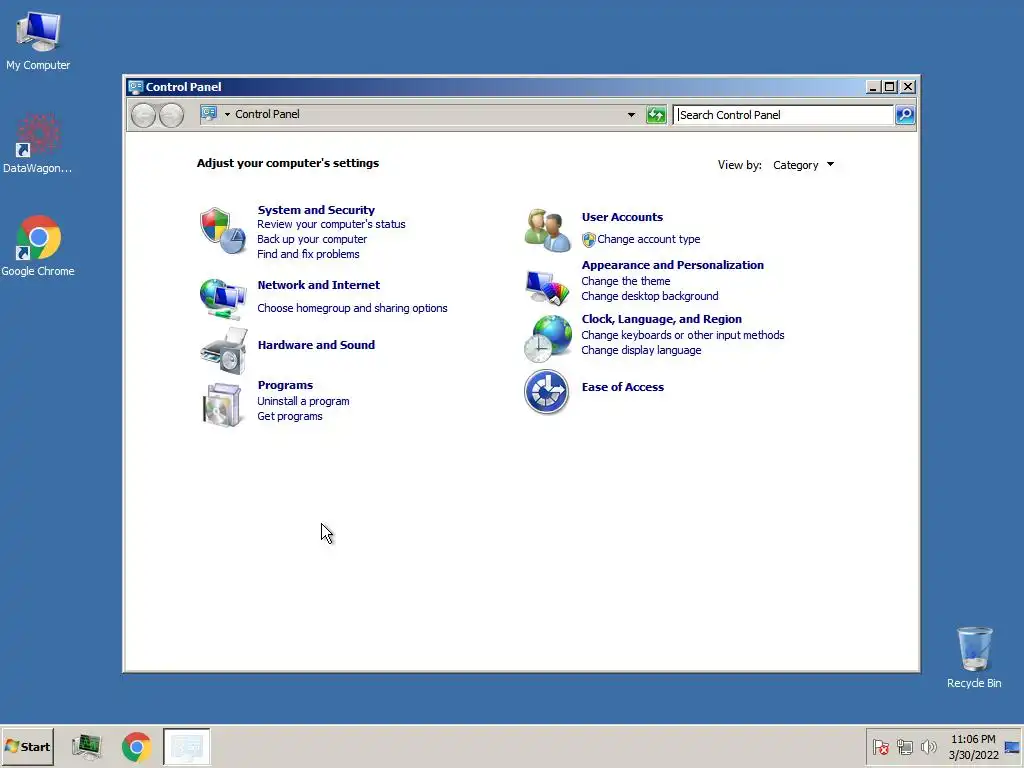Click the shield icon beside Change account type

588,240
